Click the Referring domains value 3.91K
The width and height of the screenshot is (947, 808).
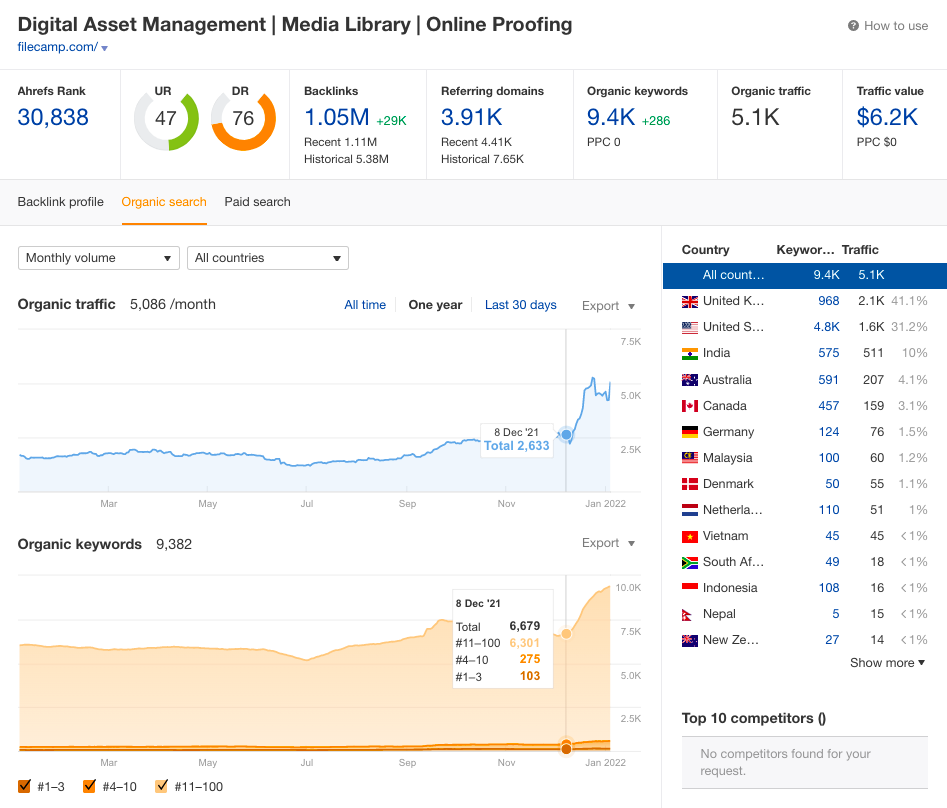pyautogui.click(x=472, y=117)
